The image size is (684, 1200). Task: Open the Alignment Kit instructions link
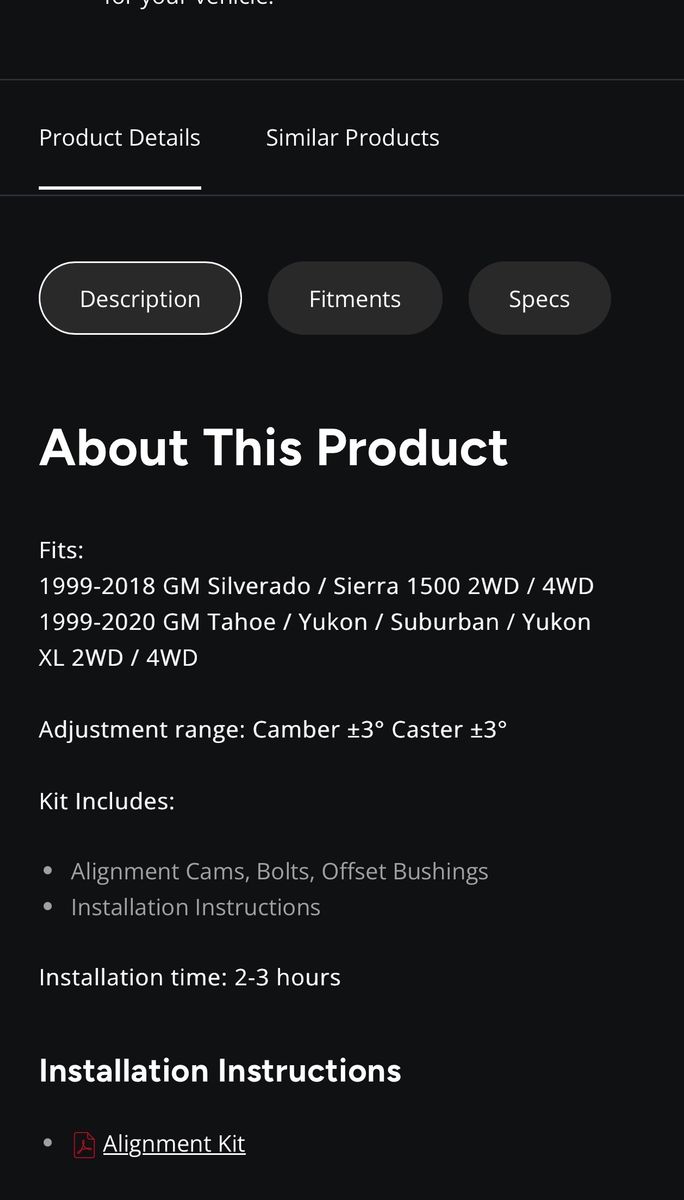(174, 1144)
